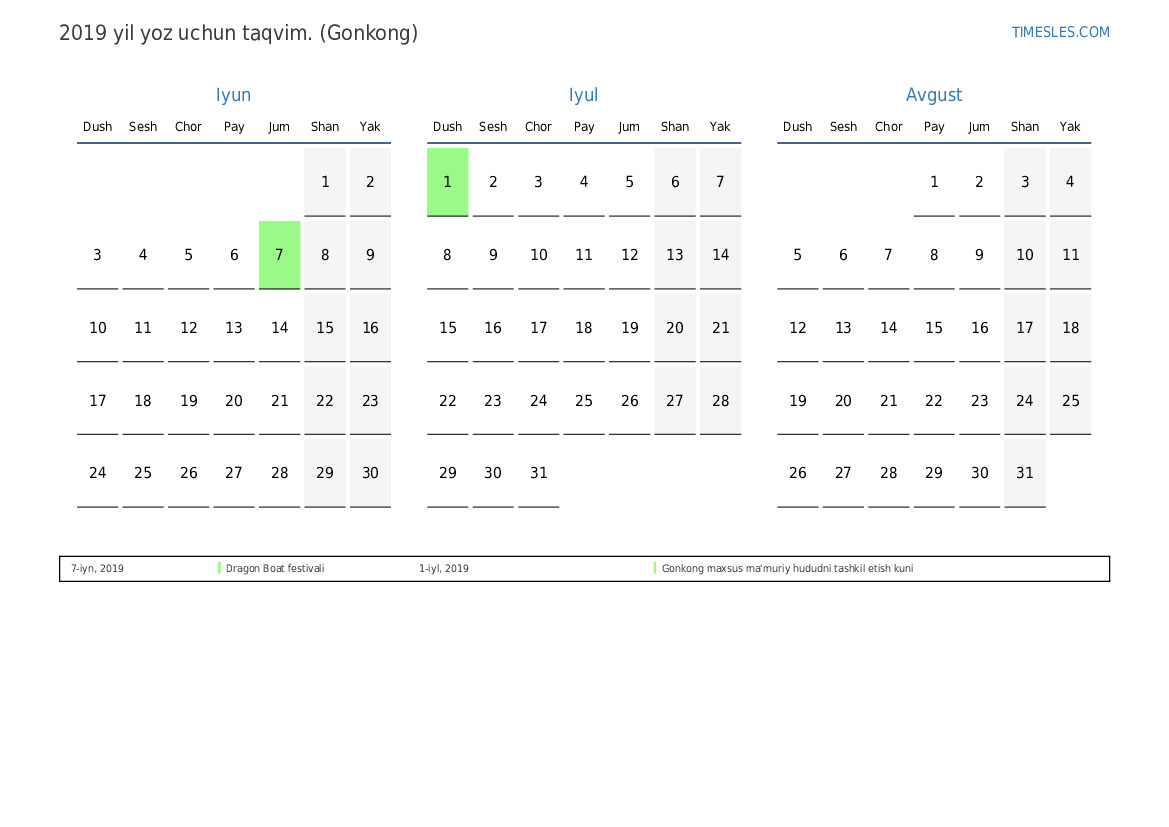Click August 15 date cell
The image size is (1169, 827).
933,328
